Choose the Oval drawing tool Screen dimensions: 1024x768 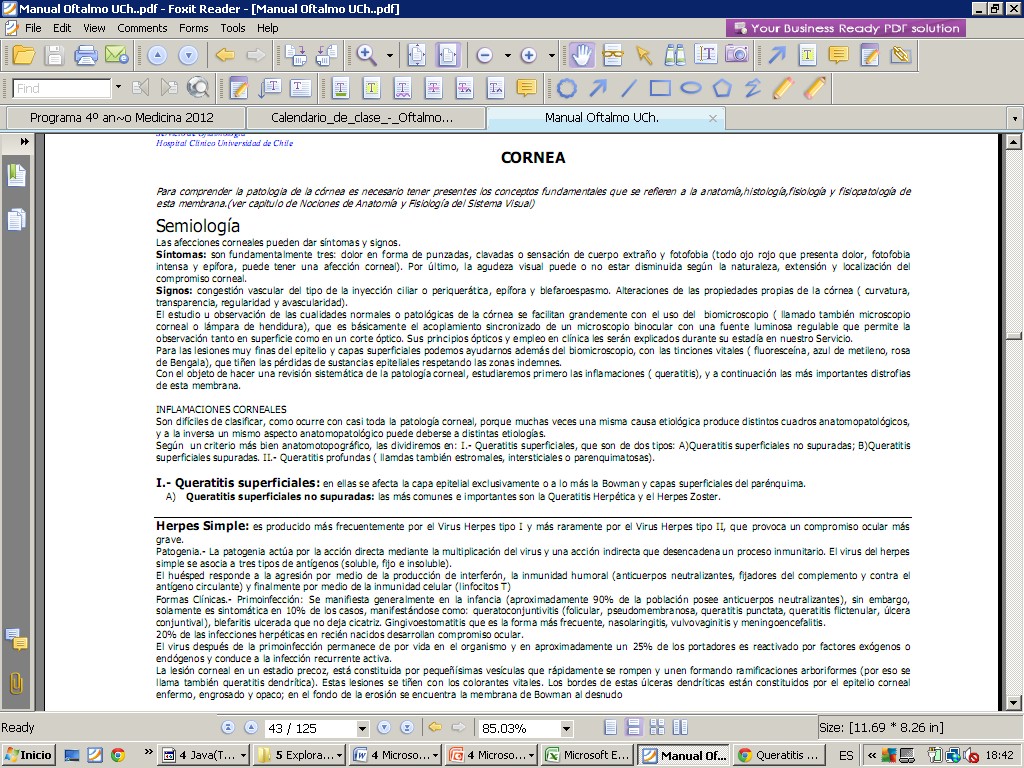click(x=691, y=88)
